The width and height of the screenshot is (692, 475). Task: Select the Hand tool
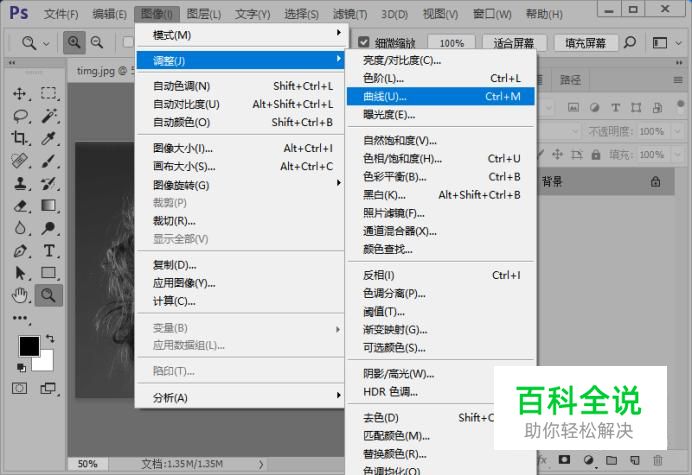19,295
